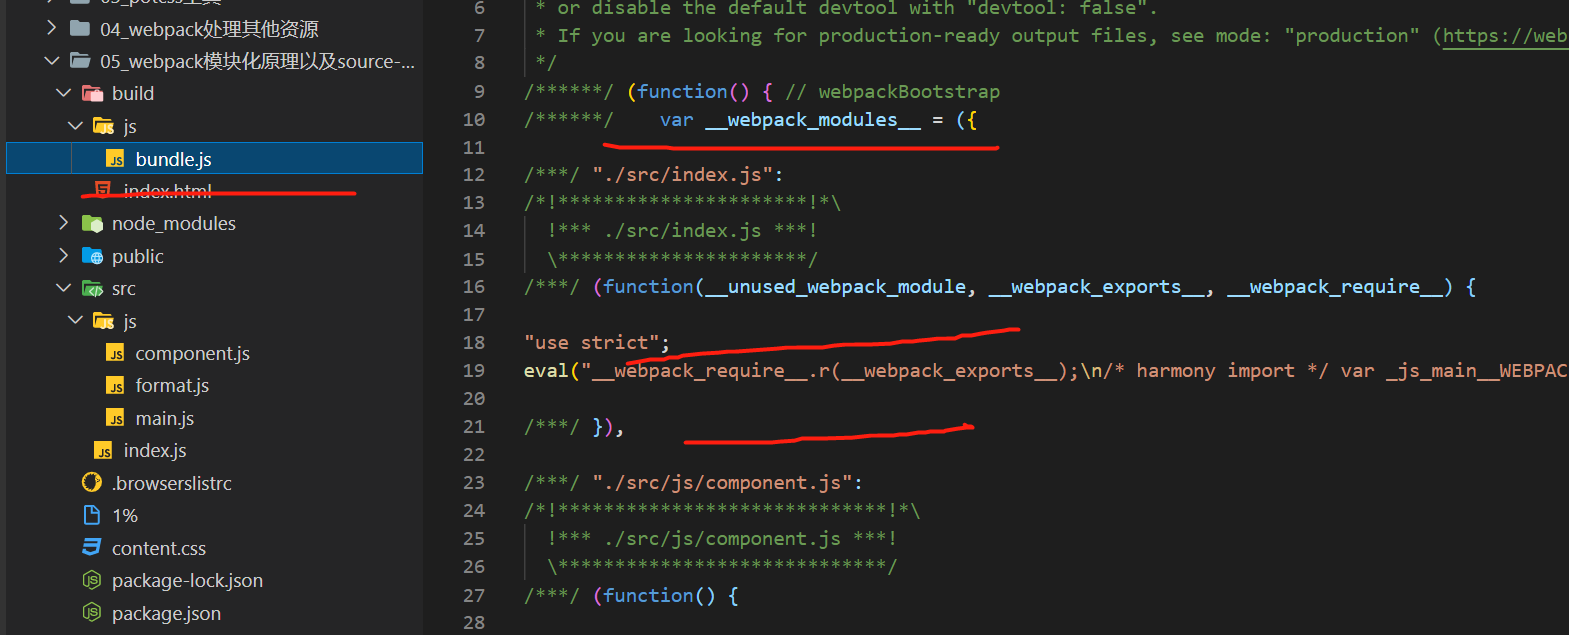Collapse the js folder under src
The image size is (1569, 635).
(75, 320)
